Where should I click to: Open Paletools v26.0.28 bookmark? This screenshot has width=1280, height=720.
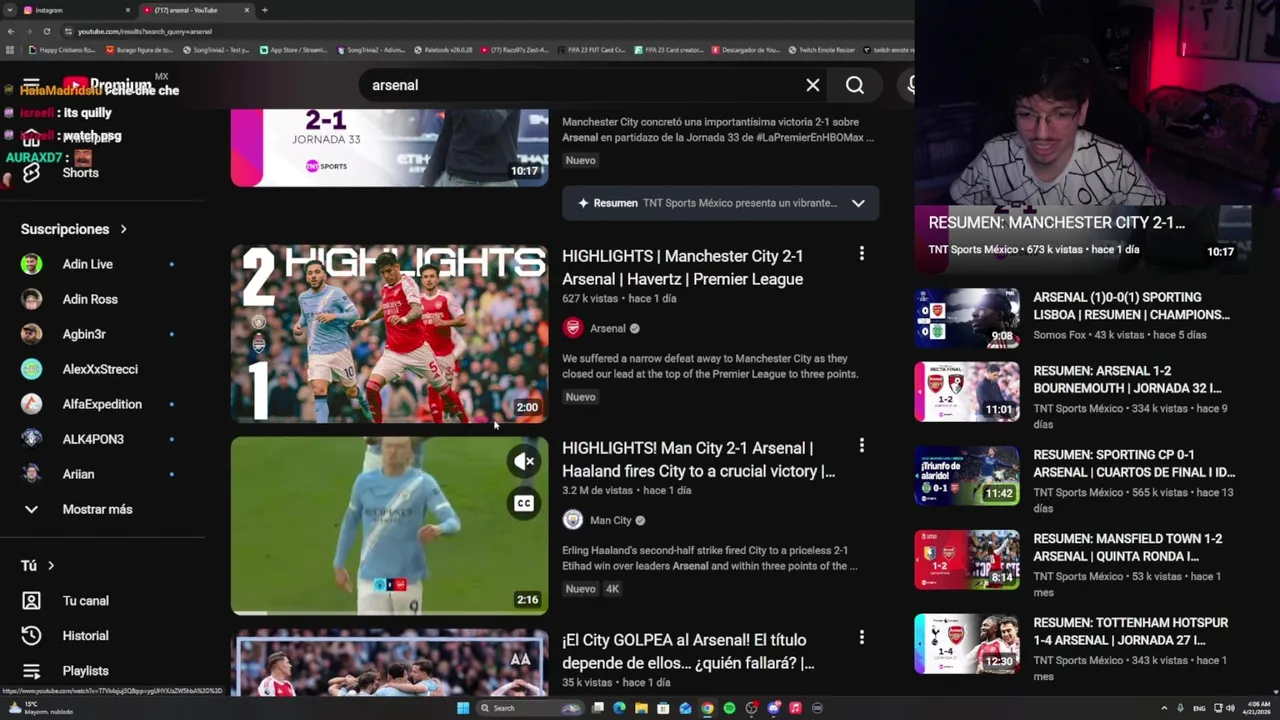[443, 49]
